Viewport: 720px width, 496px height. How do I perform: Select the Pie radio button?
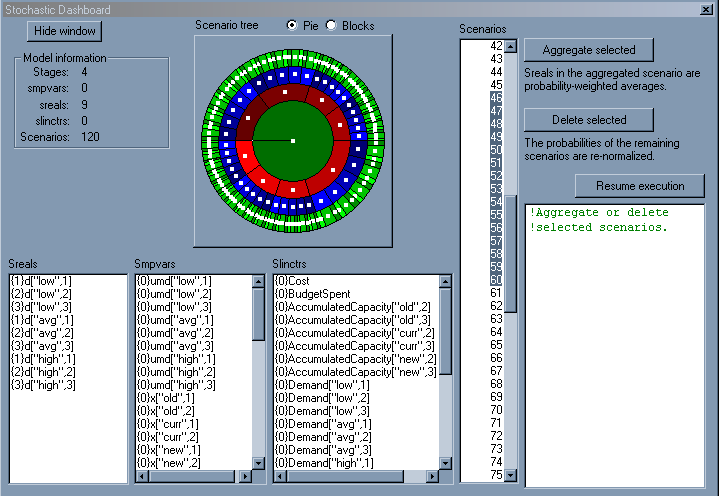click(292, 25)
